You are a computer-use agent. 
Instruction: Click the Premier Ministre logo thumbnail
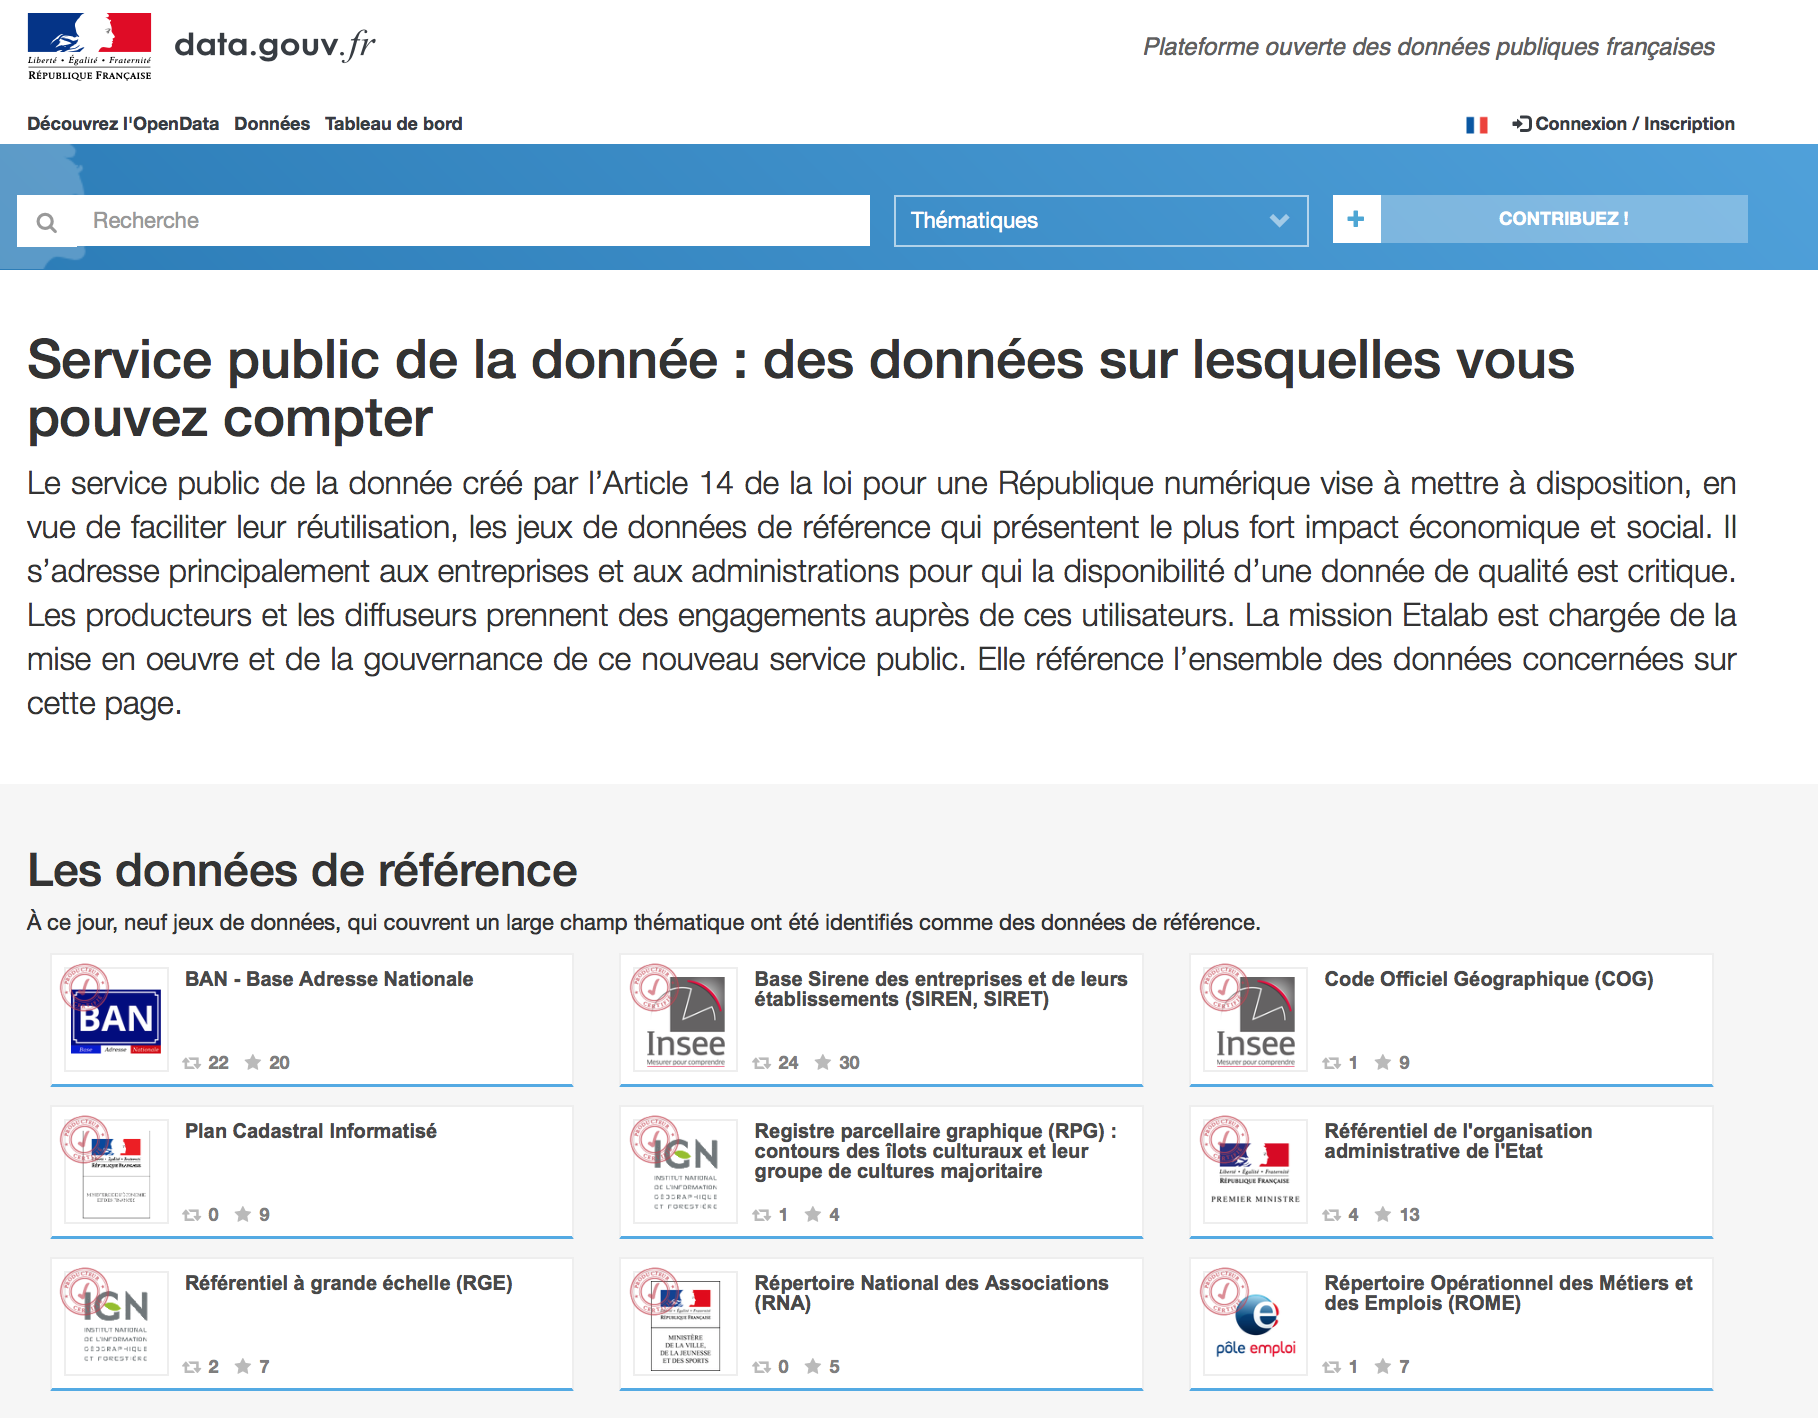1256,1173
